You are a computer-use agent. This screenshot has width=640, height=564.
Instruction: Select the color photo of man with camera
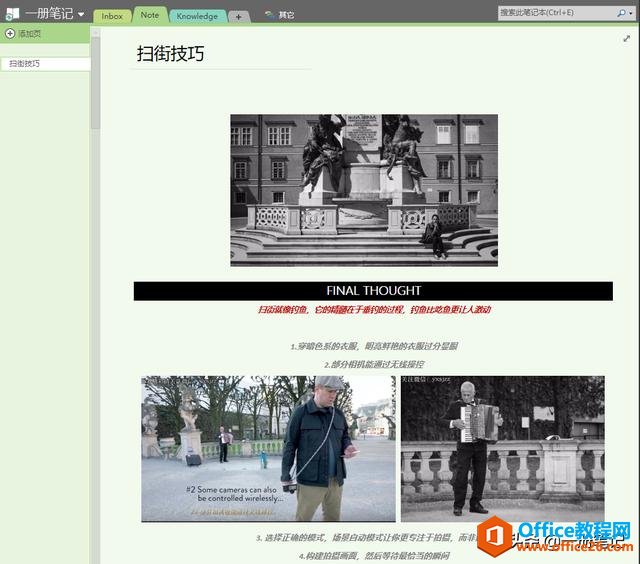click(268, 449)
